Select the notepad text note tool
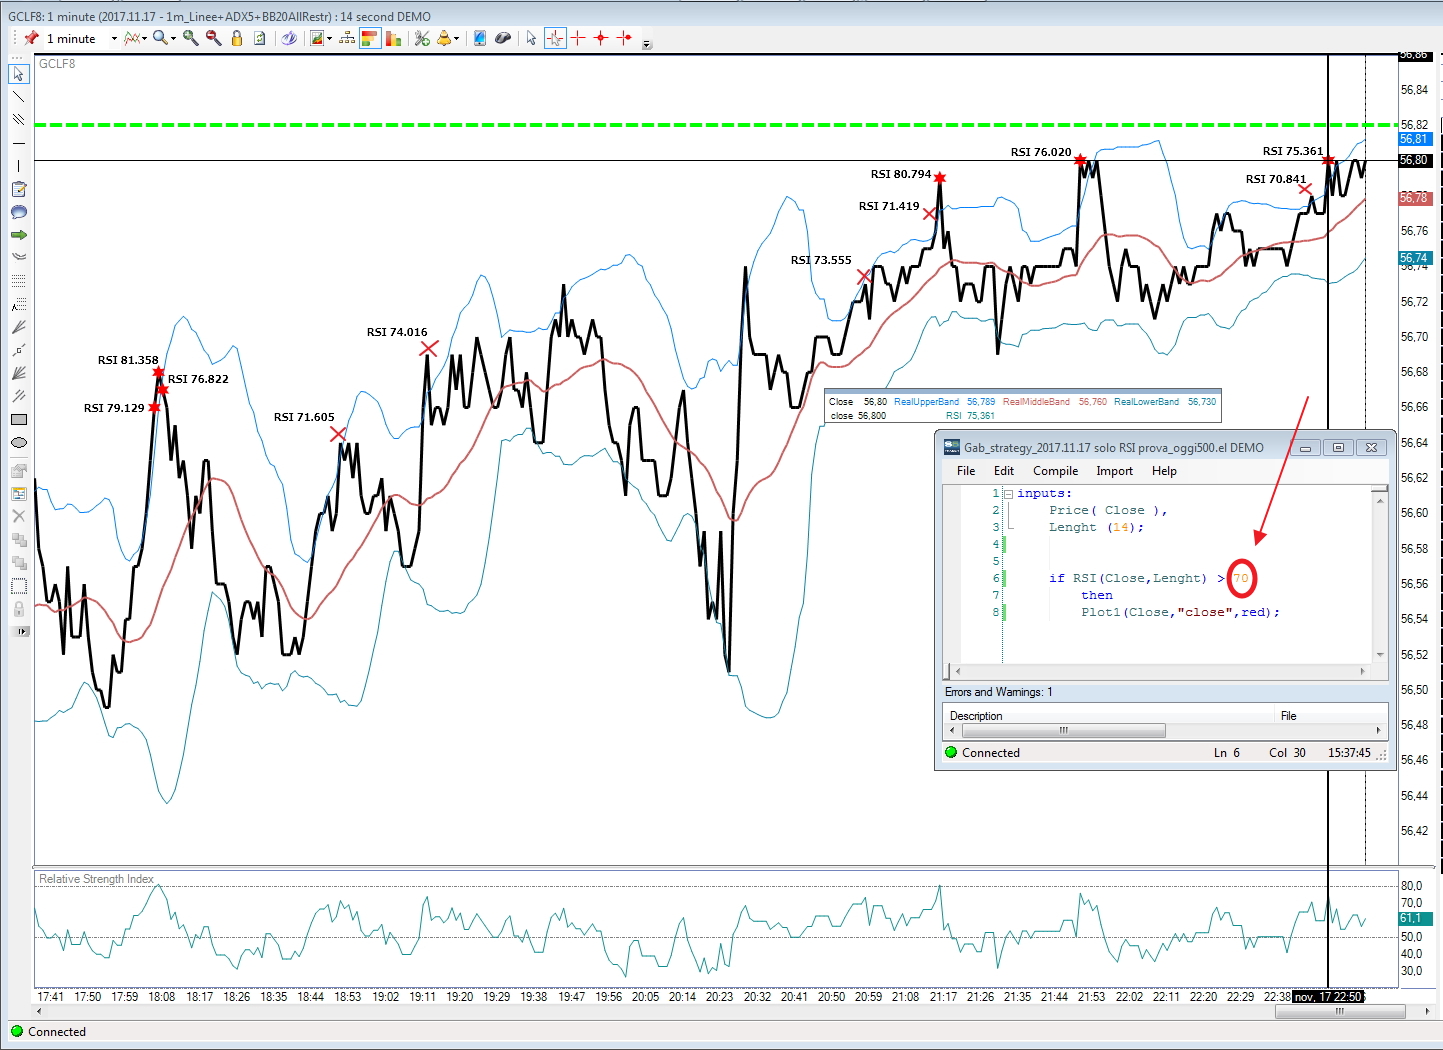This screenshot has width=1443, height=1050. tap(18, 189)
